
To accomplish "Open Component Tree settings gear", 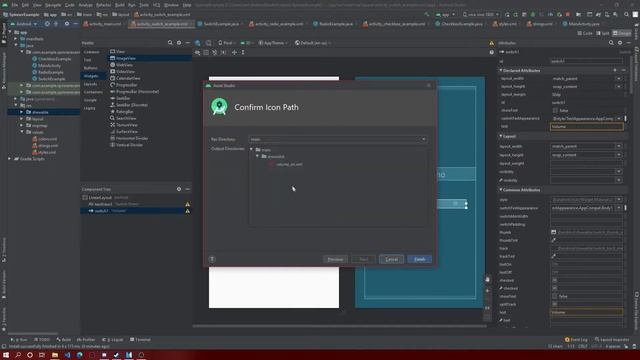I will [179, 189].
